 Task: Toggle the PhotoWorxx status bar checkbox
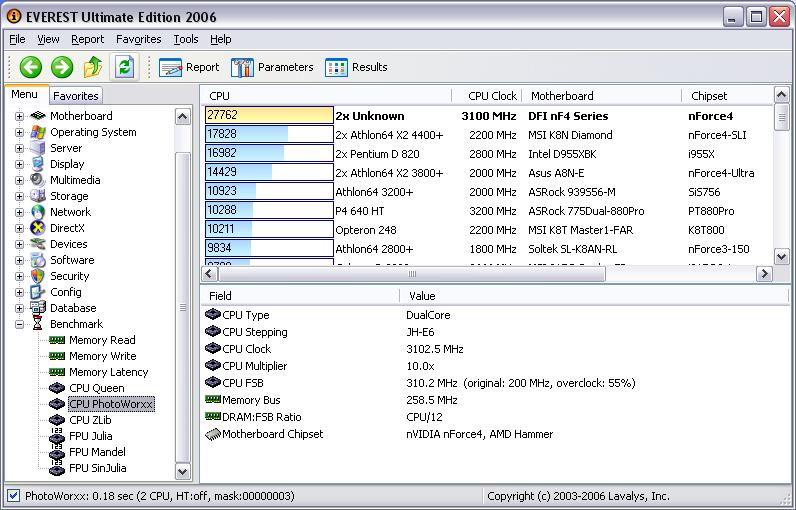click(x=14, y=496)
